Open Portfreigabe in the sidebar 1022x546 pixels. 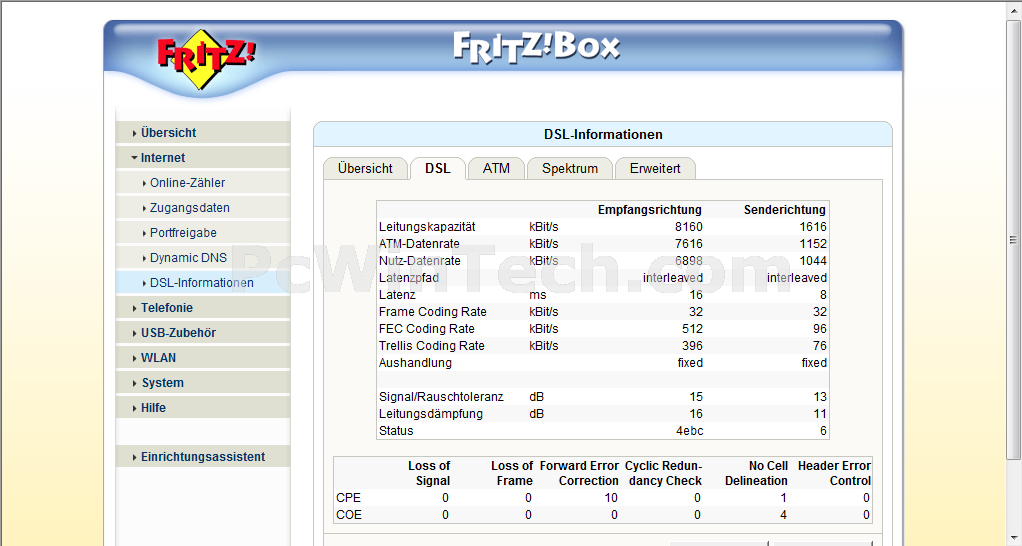203,233
